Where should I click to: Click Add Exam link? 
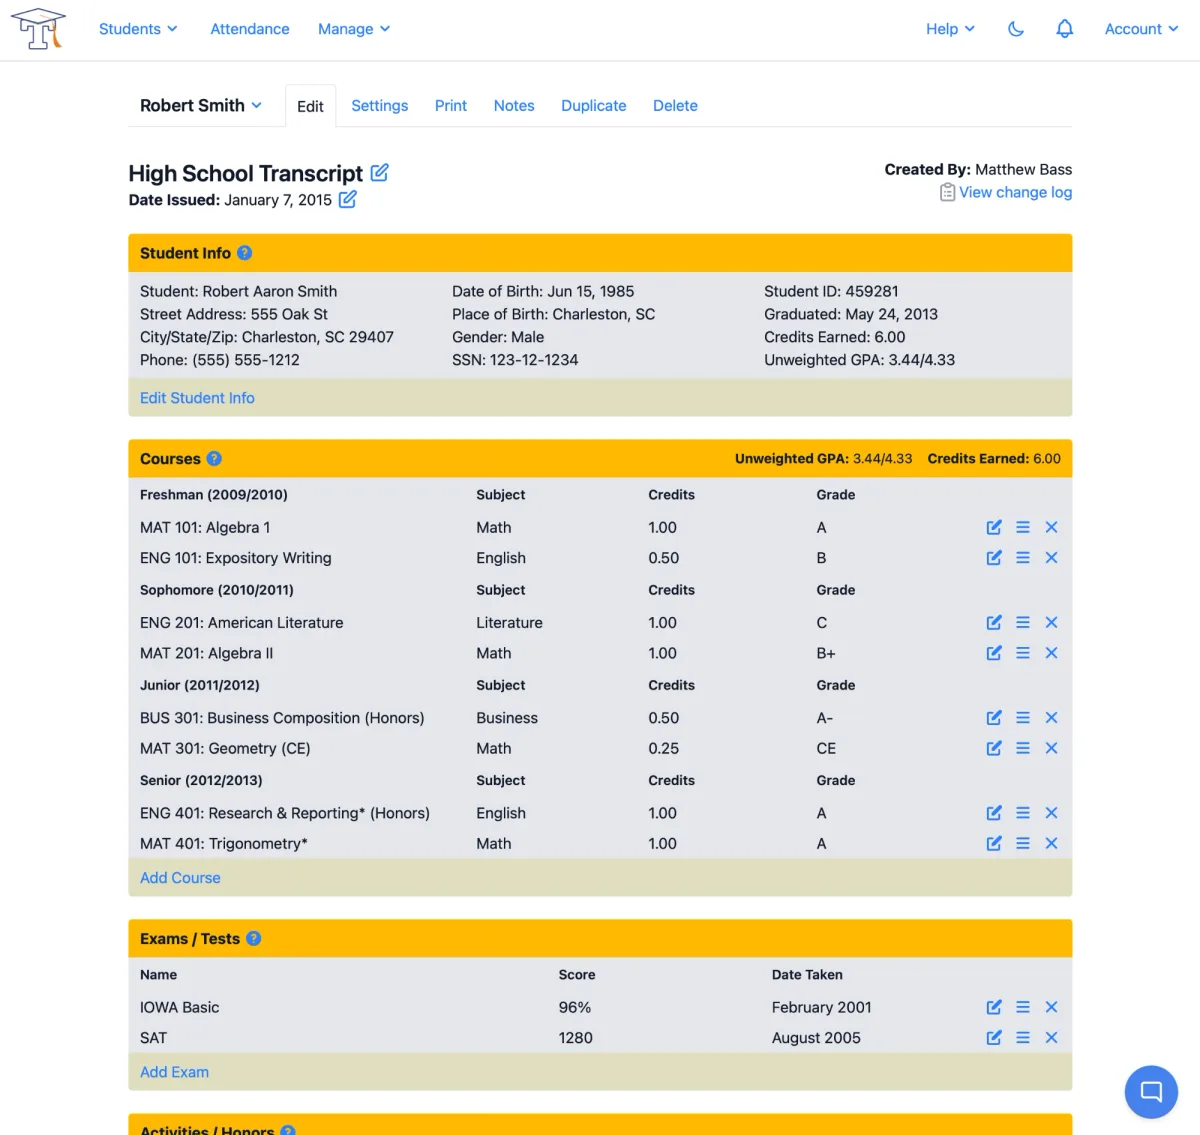tap(174, 1072)
